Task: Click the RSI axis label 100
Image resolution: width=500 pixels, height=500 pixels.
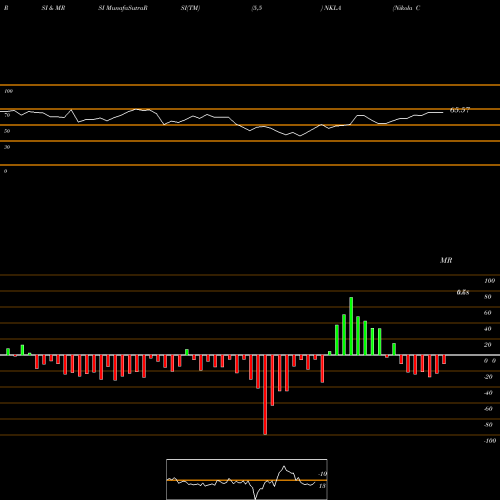Action: click(x=8, y=91)
